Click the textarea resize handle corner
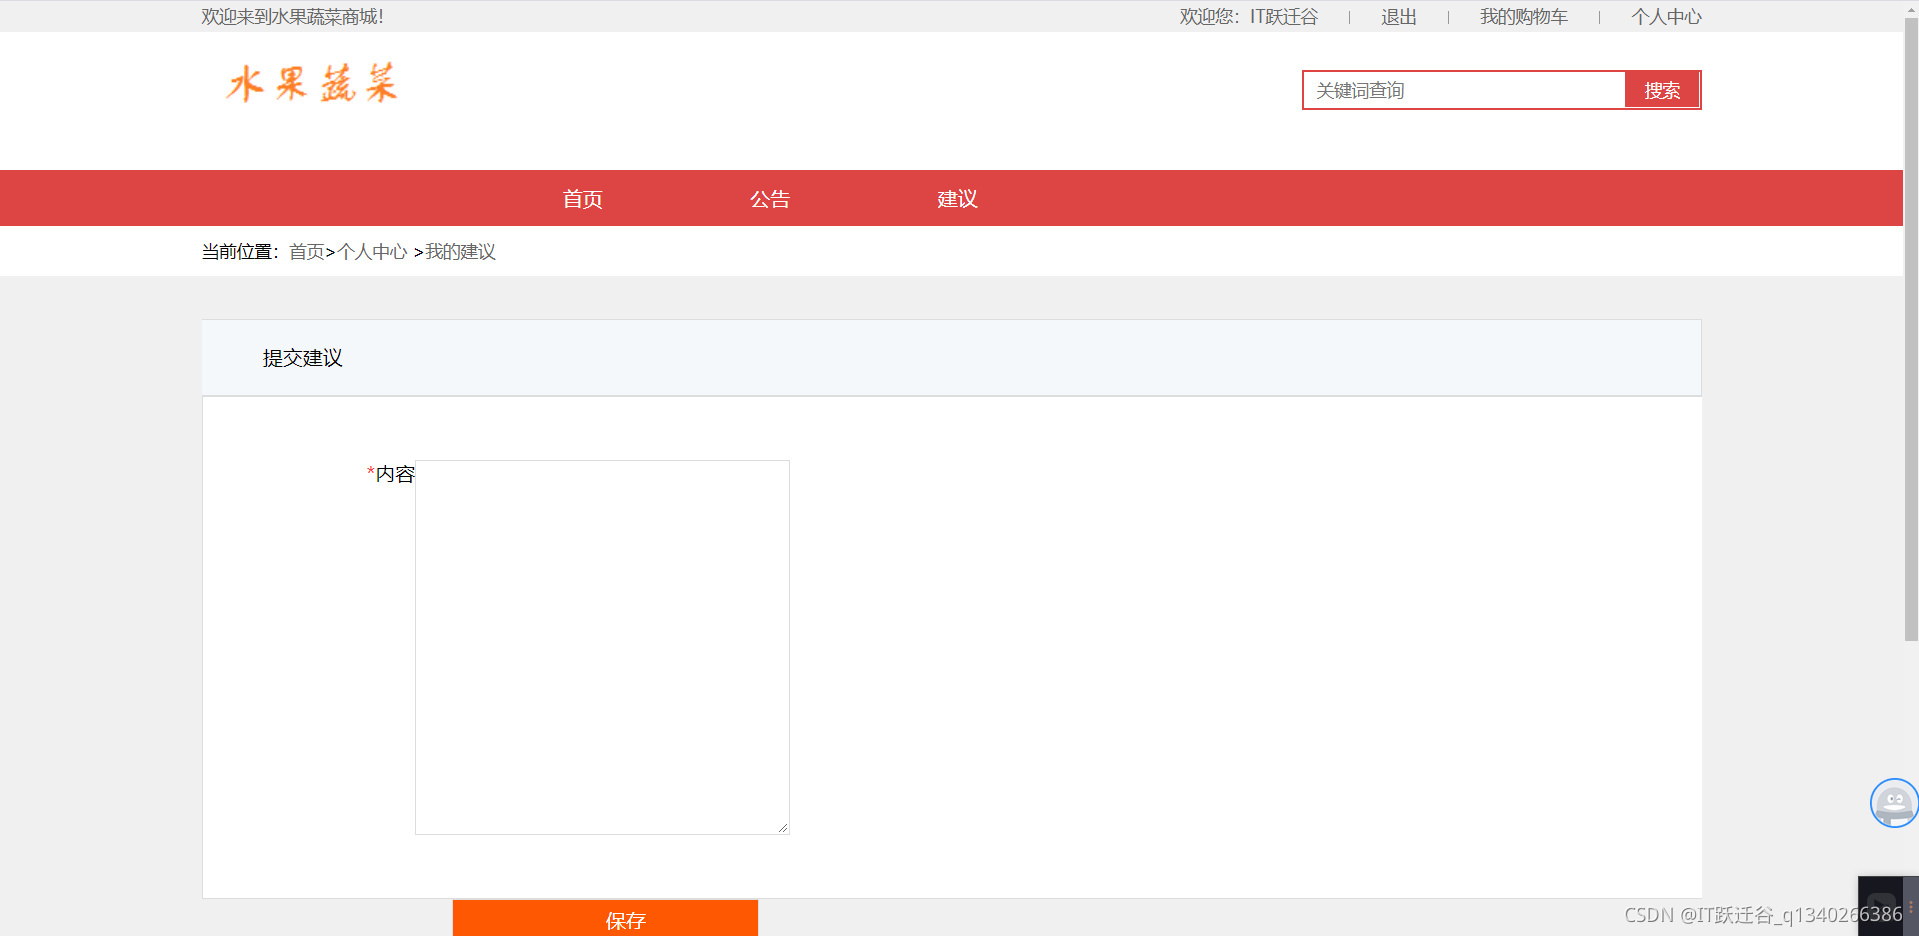Viewport: 1919px width, 936px height. tap(783, 828)
